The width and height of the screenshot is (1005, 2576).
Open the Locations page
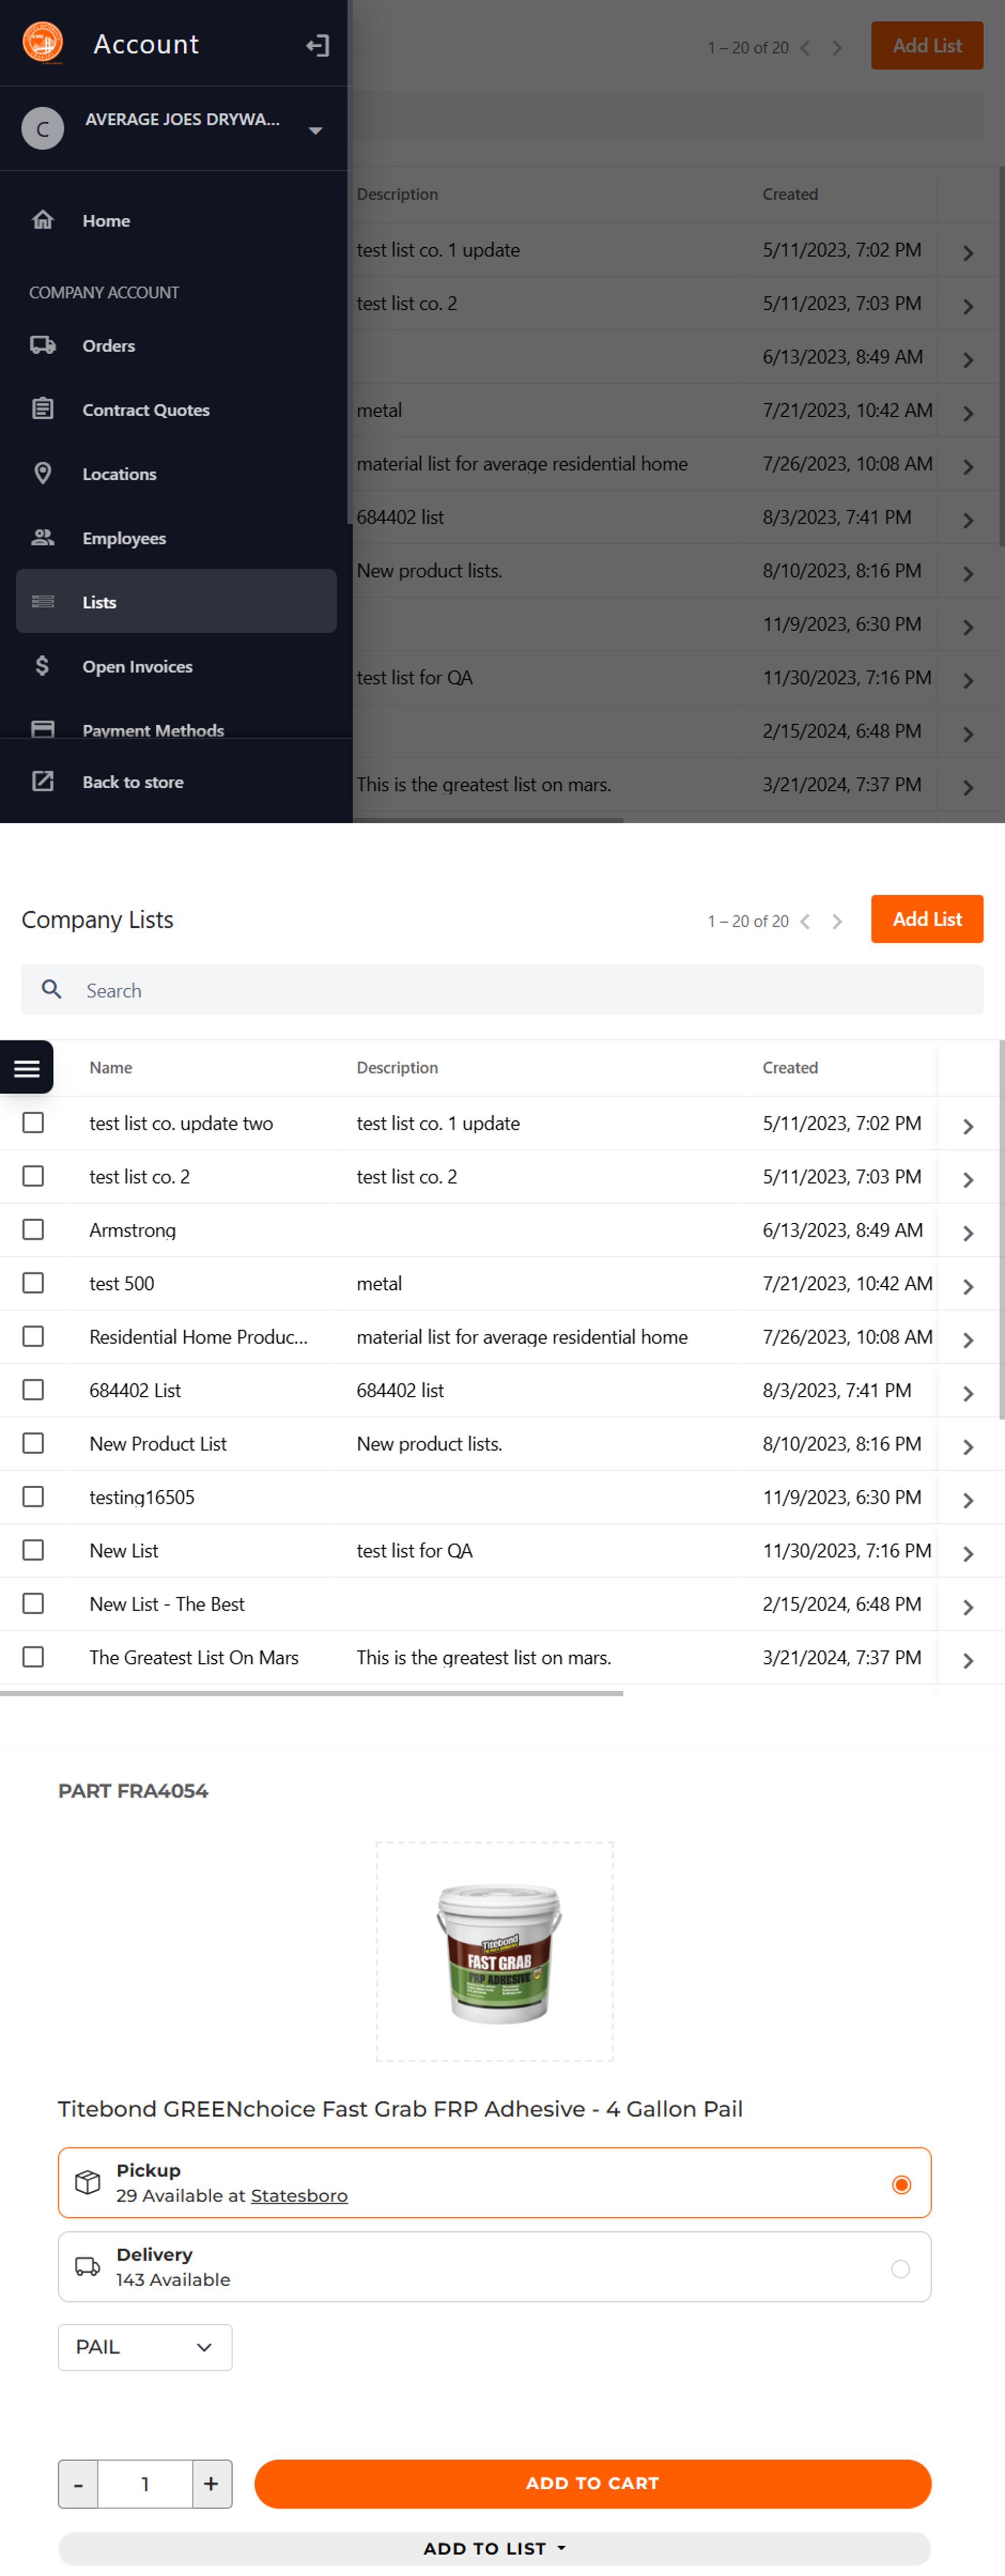(176, 473)
